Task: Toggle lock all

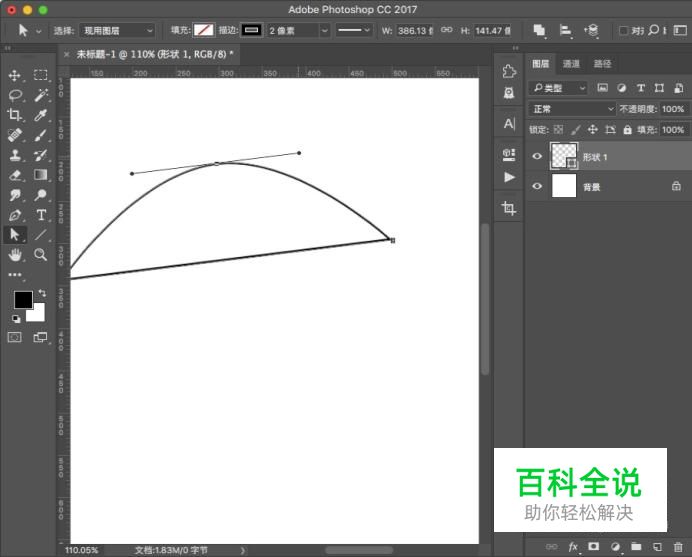Action: [627, 130]
